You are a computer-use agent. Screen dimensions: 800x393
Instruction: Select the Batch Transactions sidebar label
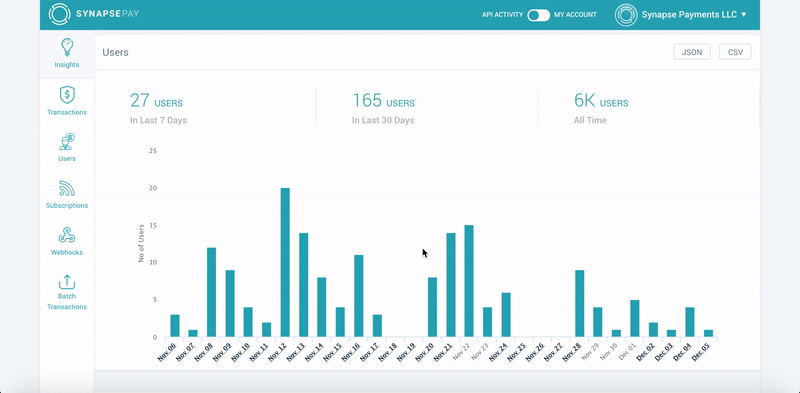pos(67,302)
